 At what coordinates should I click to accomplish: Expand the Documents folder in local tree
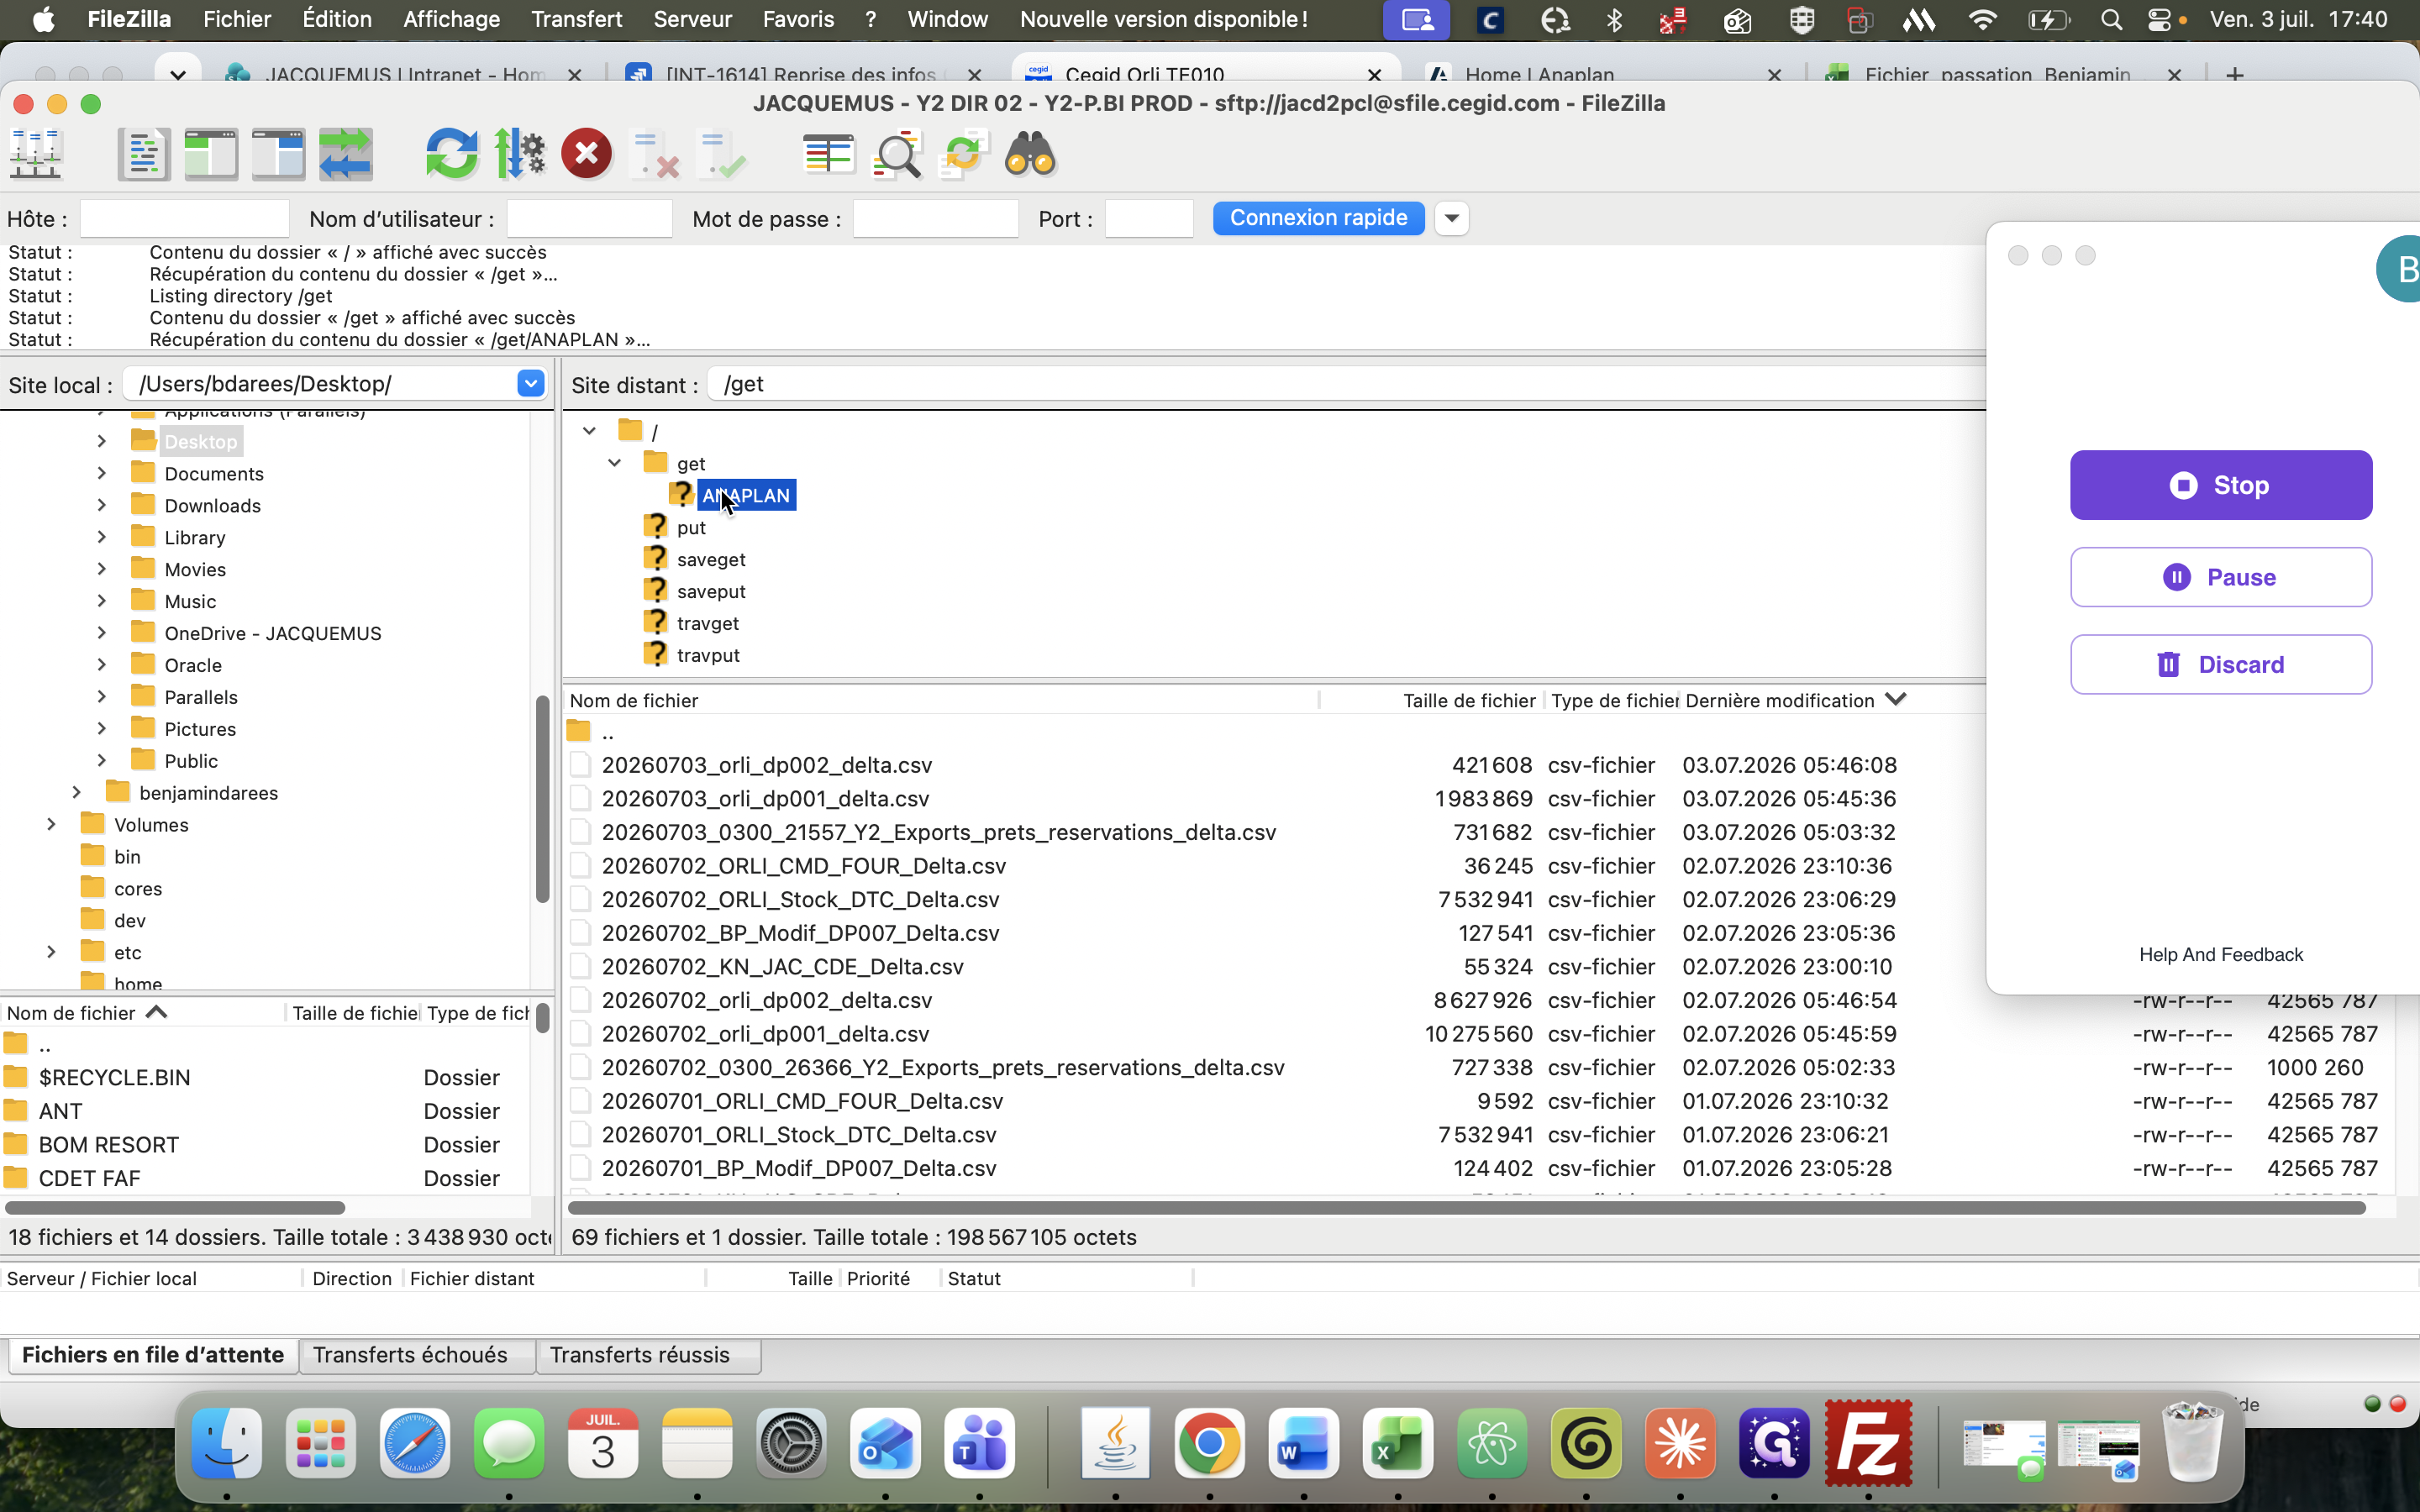(102, 473)
